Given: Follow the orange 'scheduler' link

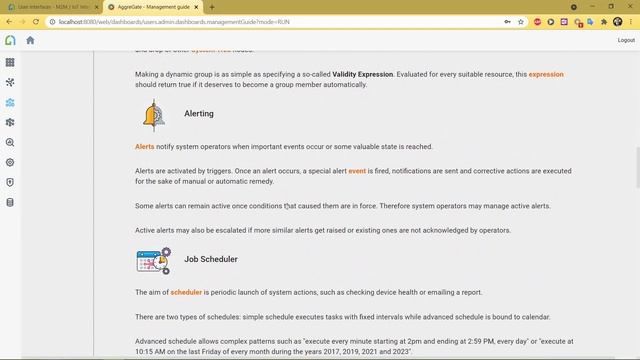Looking at the screenshot, I should tap(186, 292).
